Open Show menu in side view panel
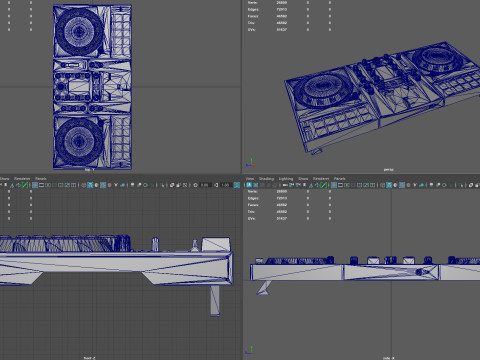 [x=303, y=179]
